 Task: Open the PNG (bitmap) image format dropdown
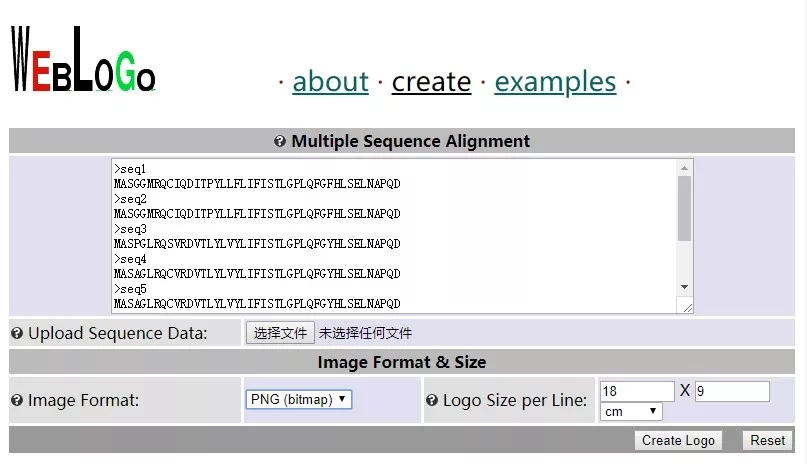(299, 400)
